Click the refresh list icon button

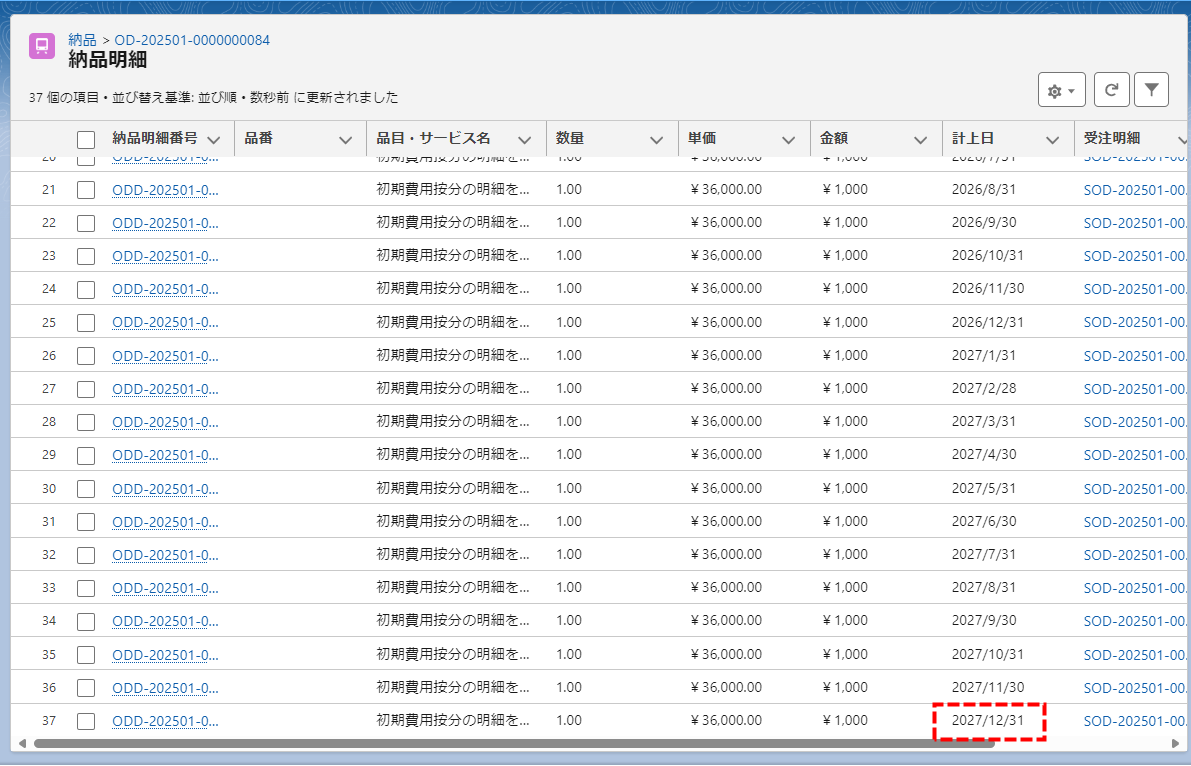tap(1111, 90)
